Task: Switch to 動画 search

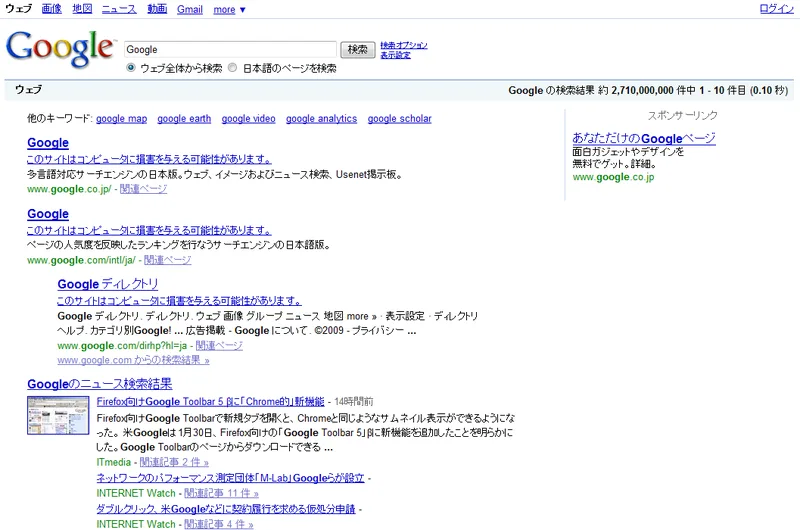Action: click(157, 9)
